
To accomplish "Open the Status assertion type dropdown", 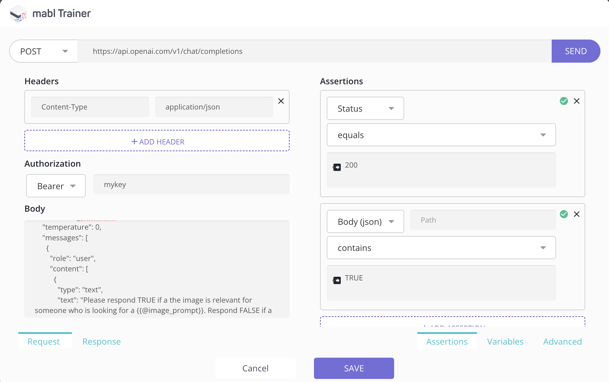I will point(365,108).
